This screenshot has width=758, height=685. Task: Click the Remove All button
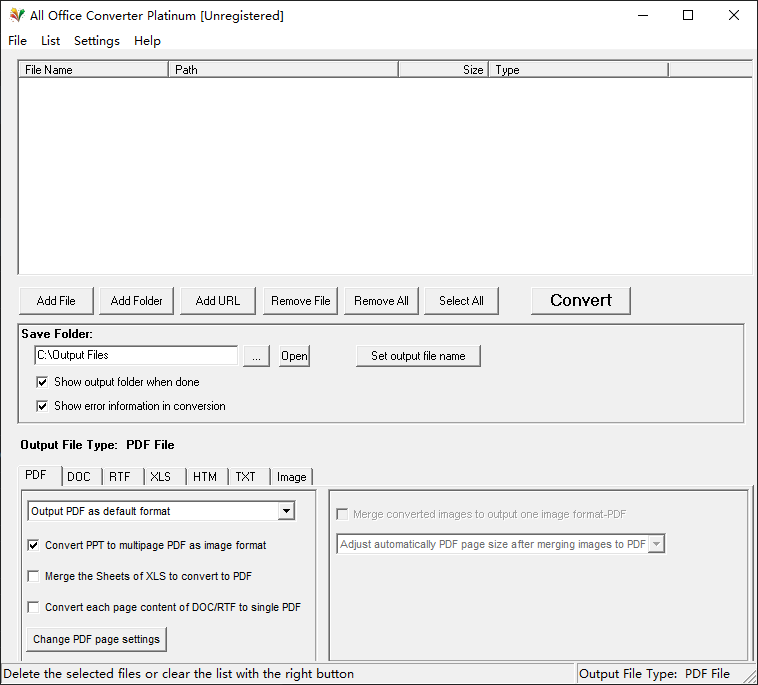(381, 301)
